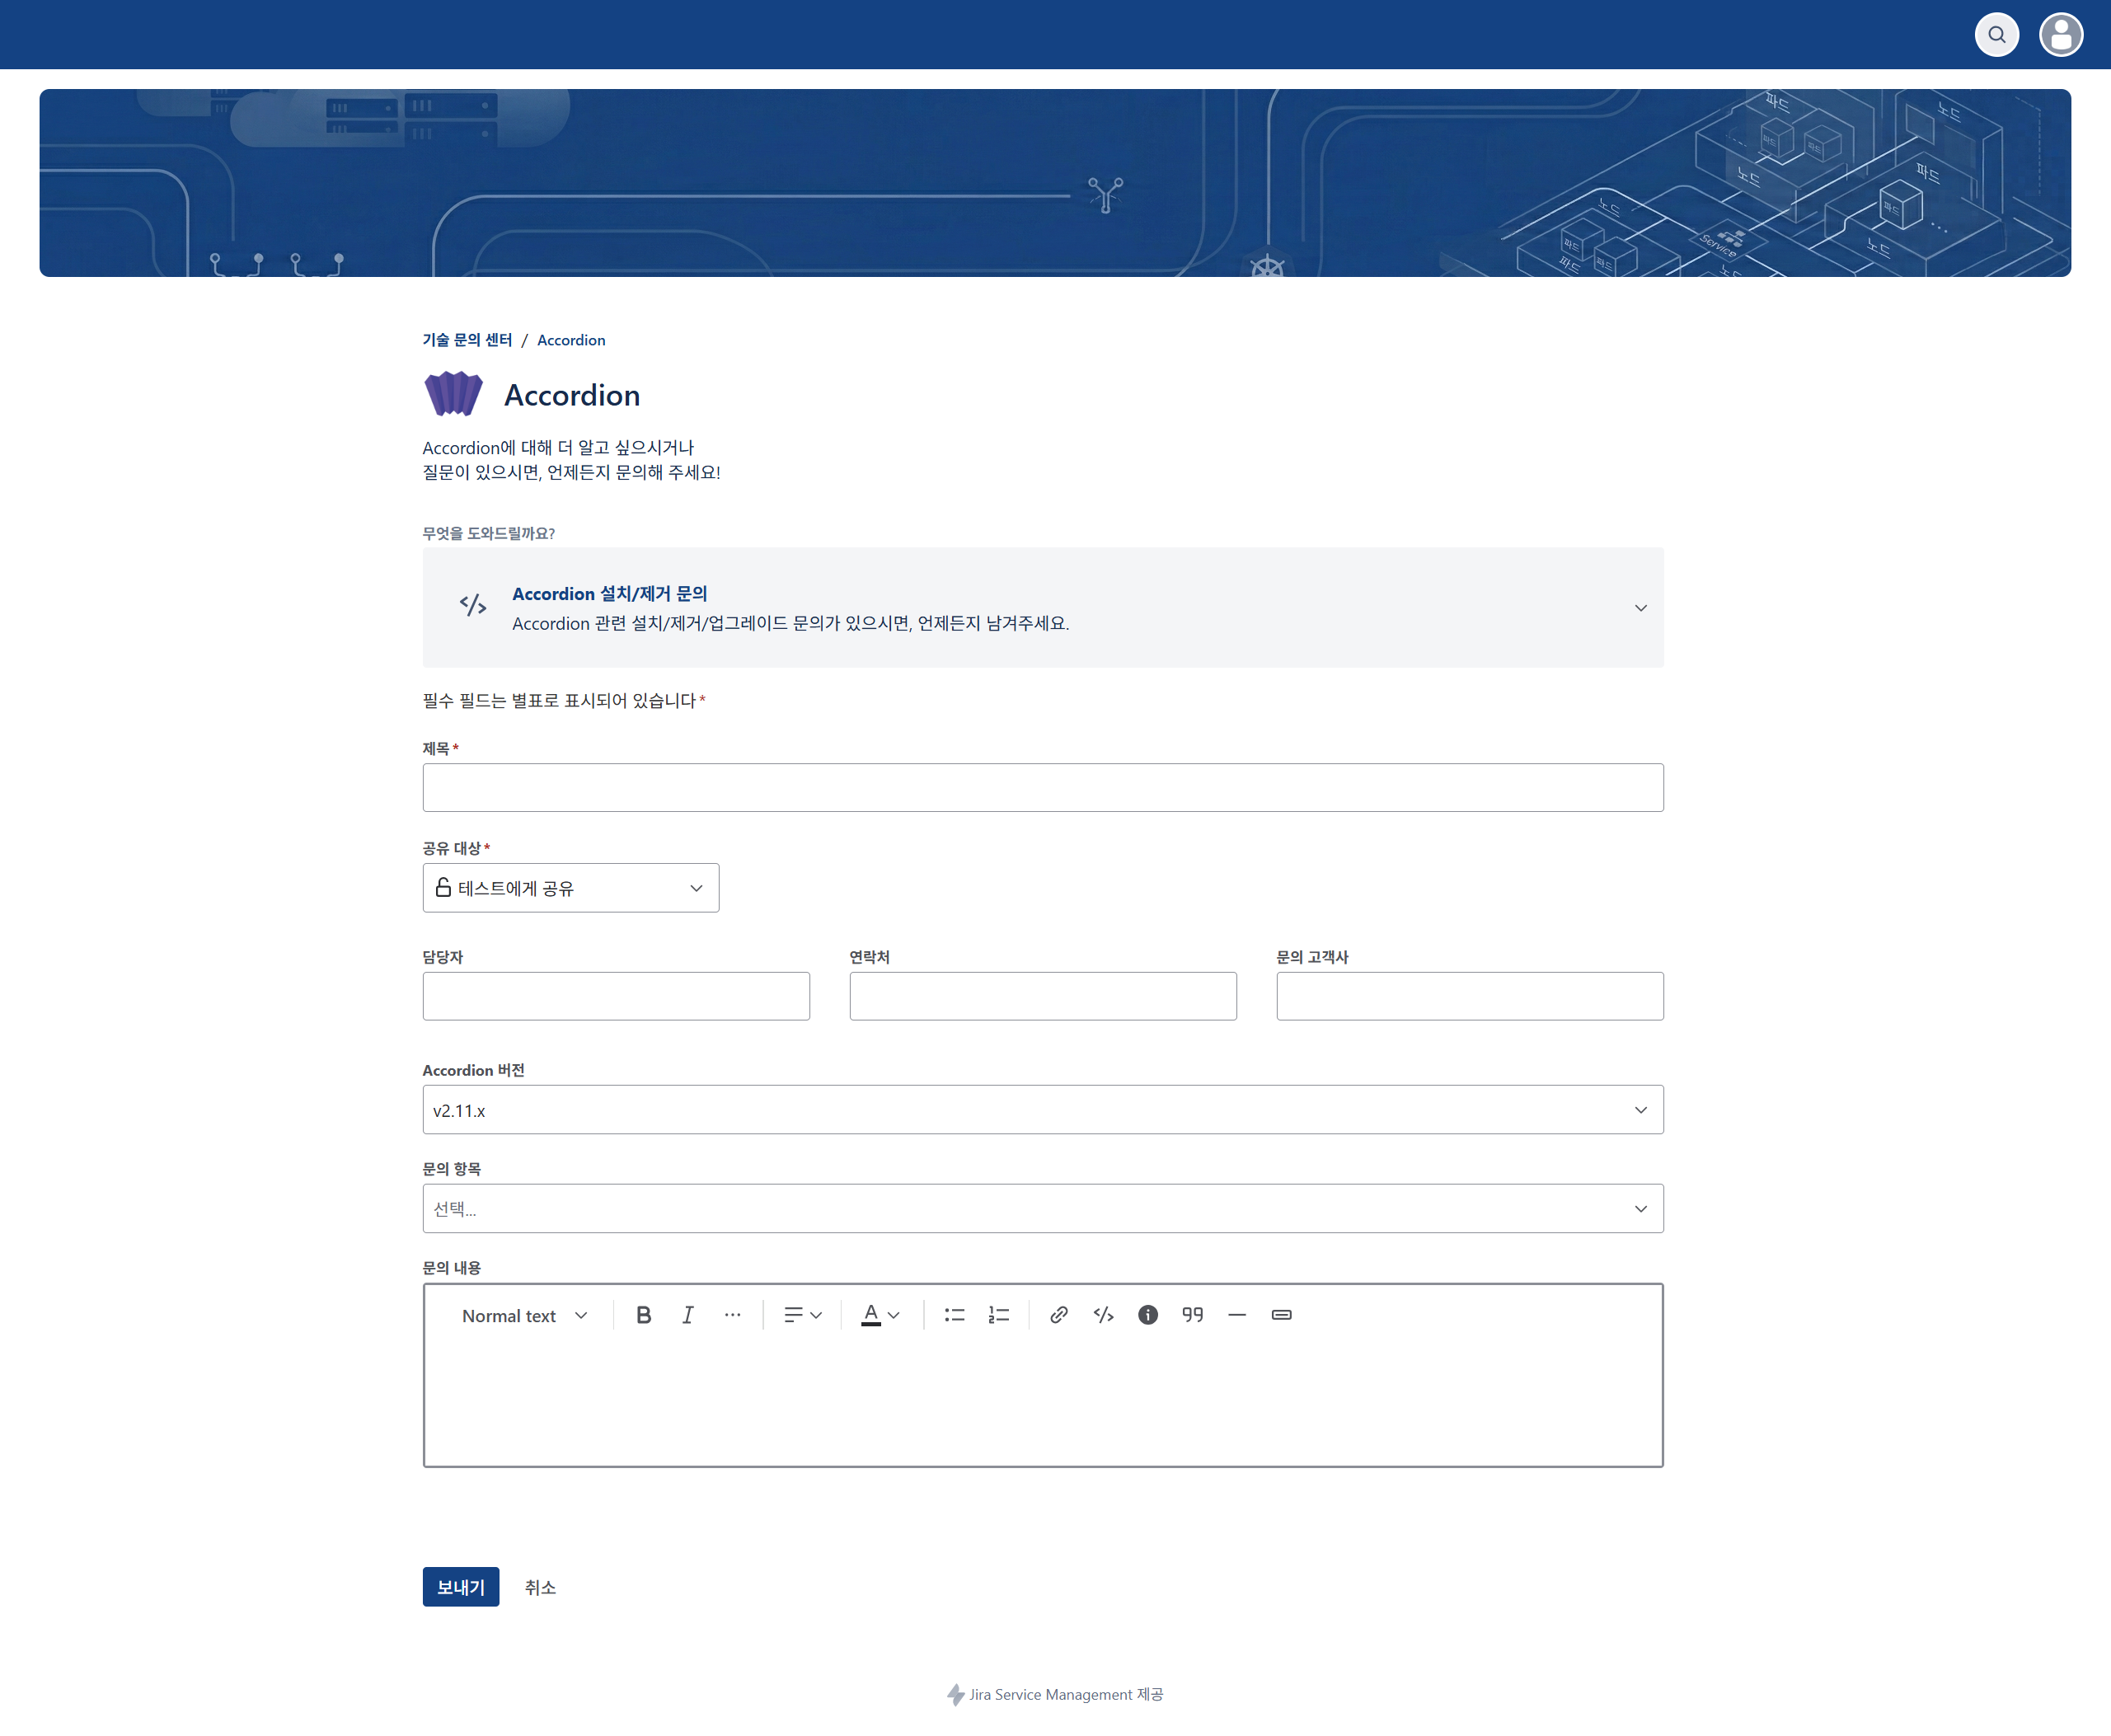2111x1736 pixels.
Task: Insert a bullet list
Action: click(x=954, y=1315)
